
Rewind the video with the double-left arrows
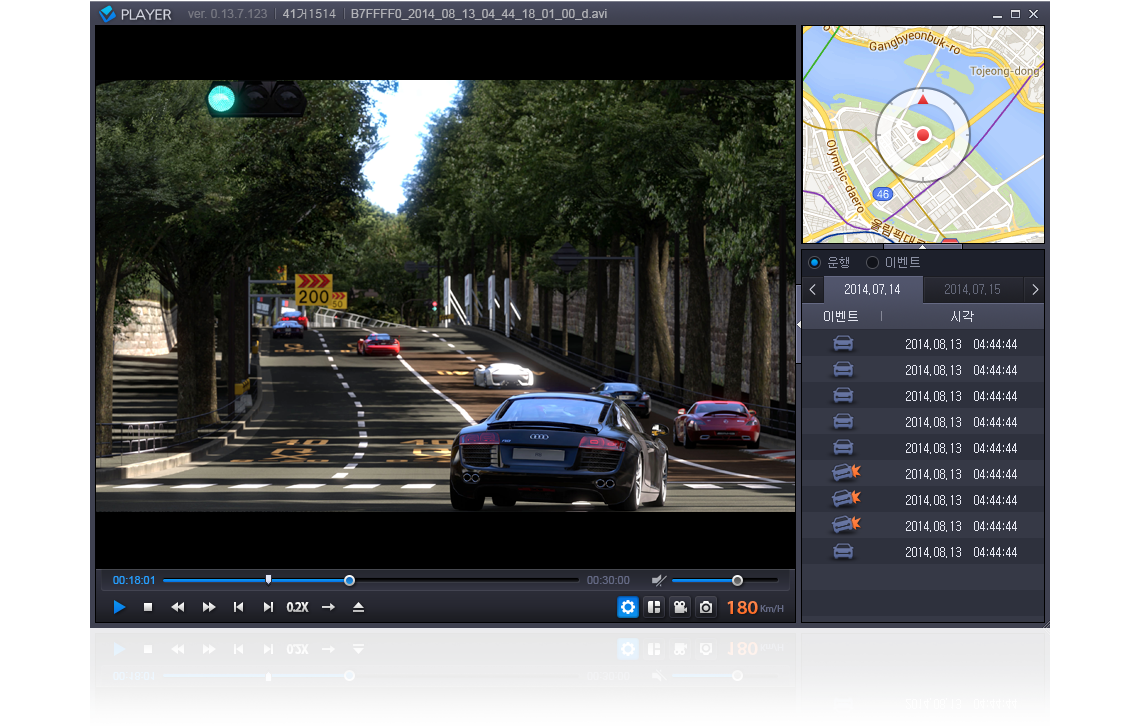177,607
